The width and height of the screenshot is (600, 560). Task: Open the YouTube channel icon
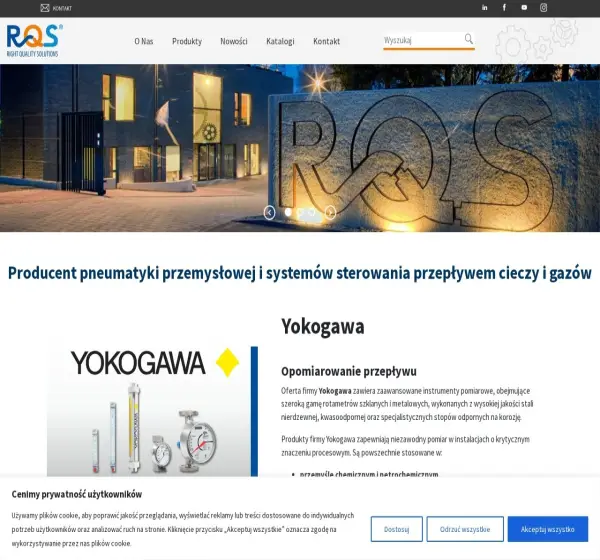[x=524, y=8]
